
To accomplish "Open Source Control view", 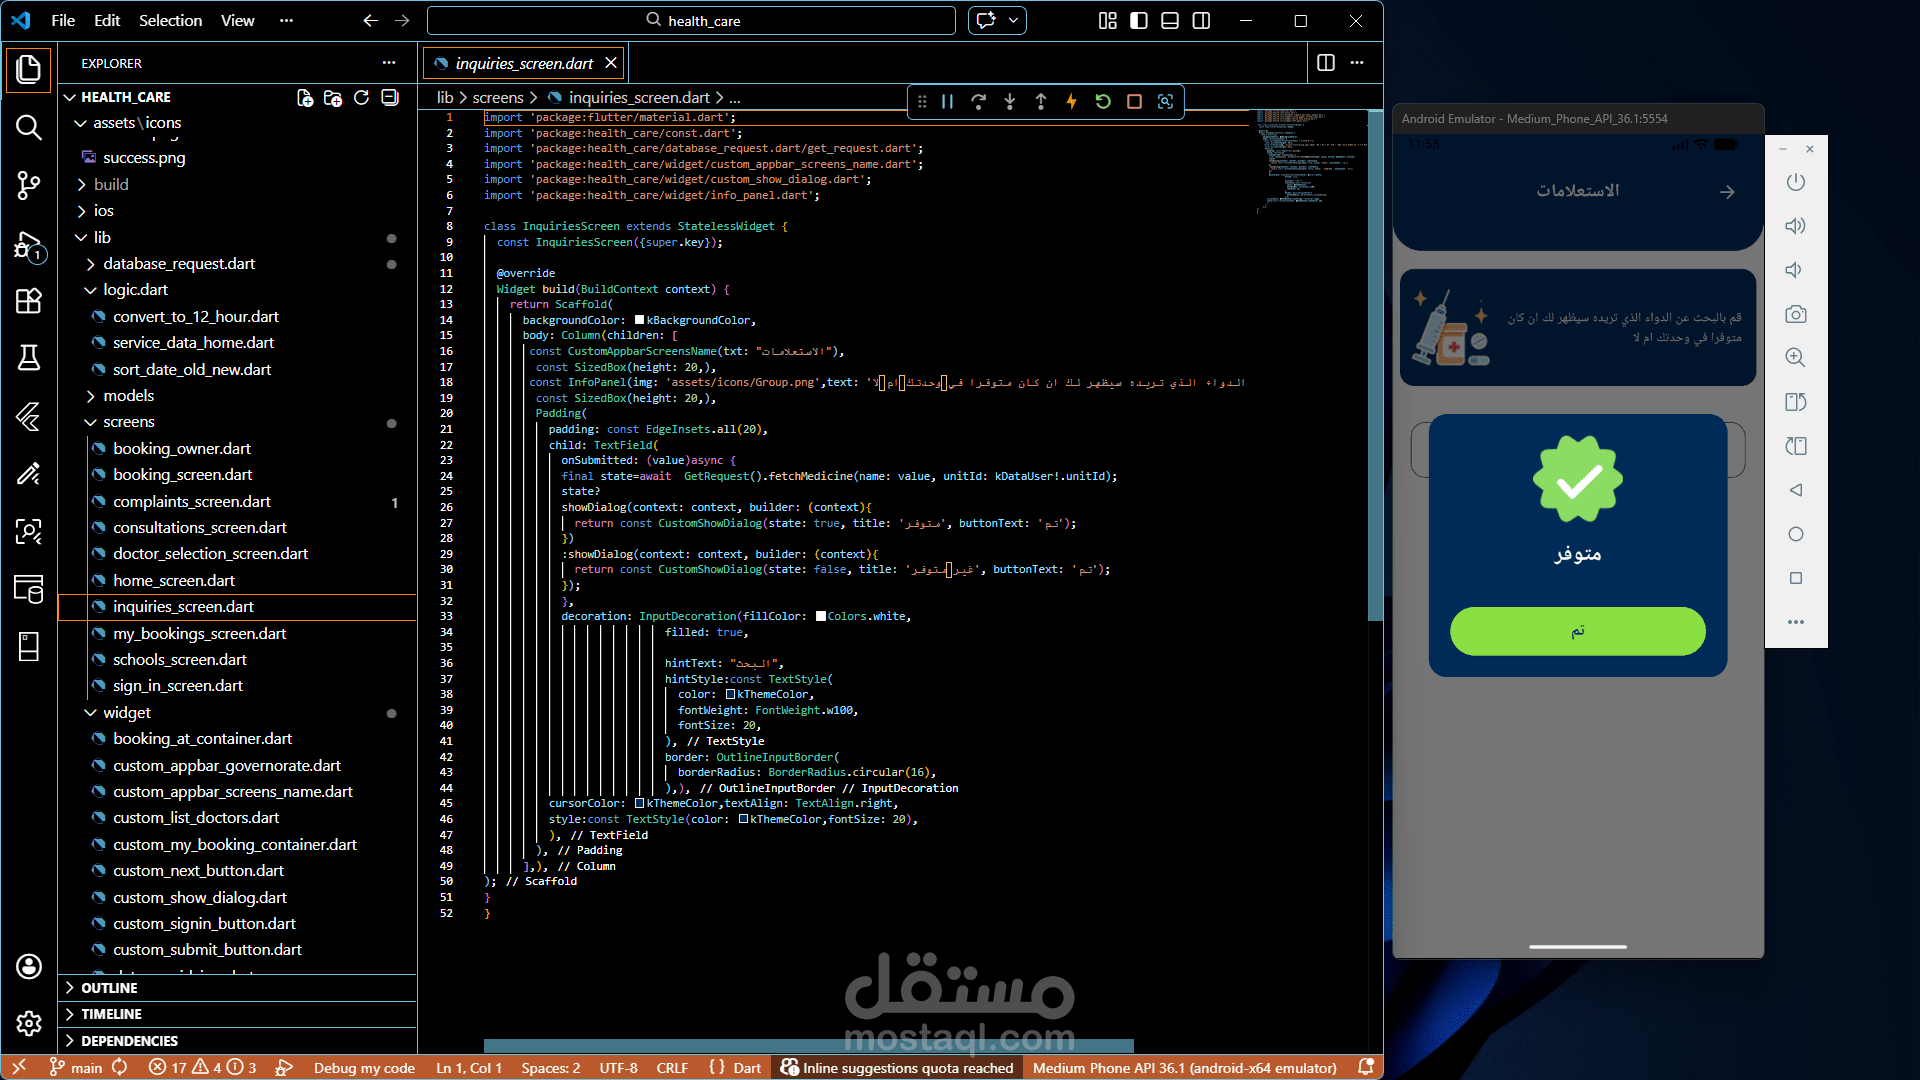I will click(28, 185).
